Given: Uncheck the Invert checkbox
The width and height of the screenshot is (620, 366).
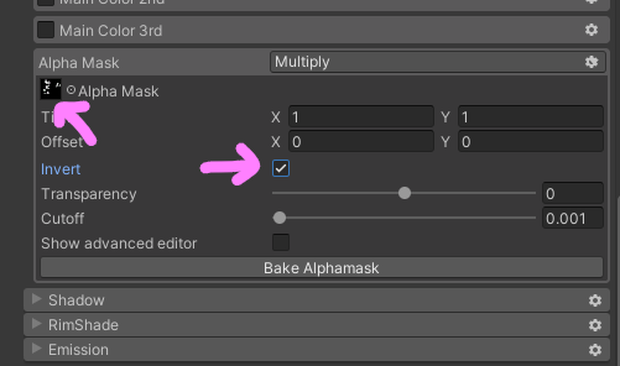Looking at the screenshot, I should tap(281, 168).
